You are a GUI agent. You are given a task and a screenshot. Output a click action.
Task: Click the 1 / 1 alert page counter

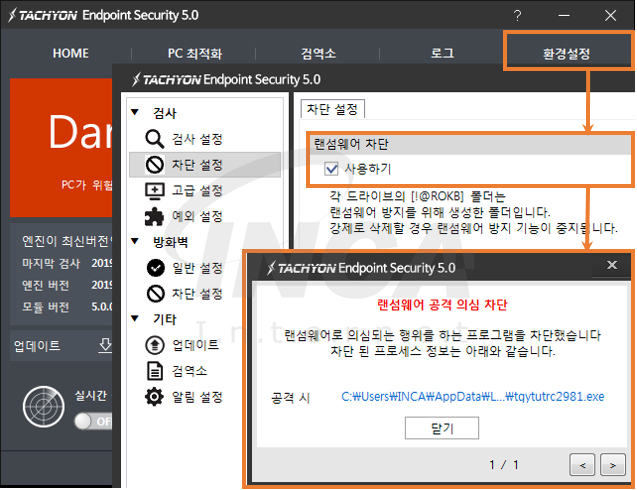(504, 464)
